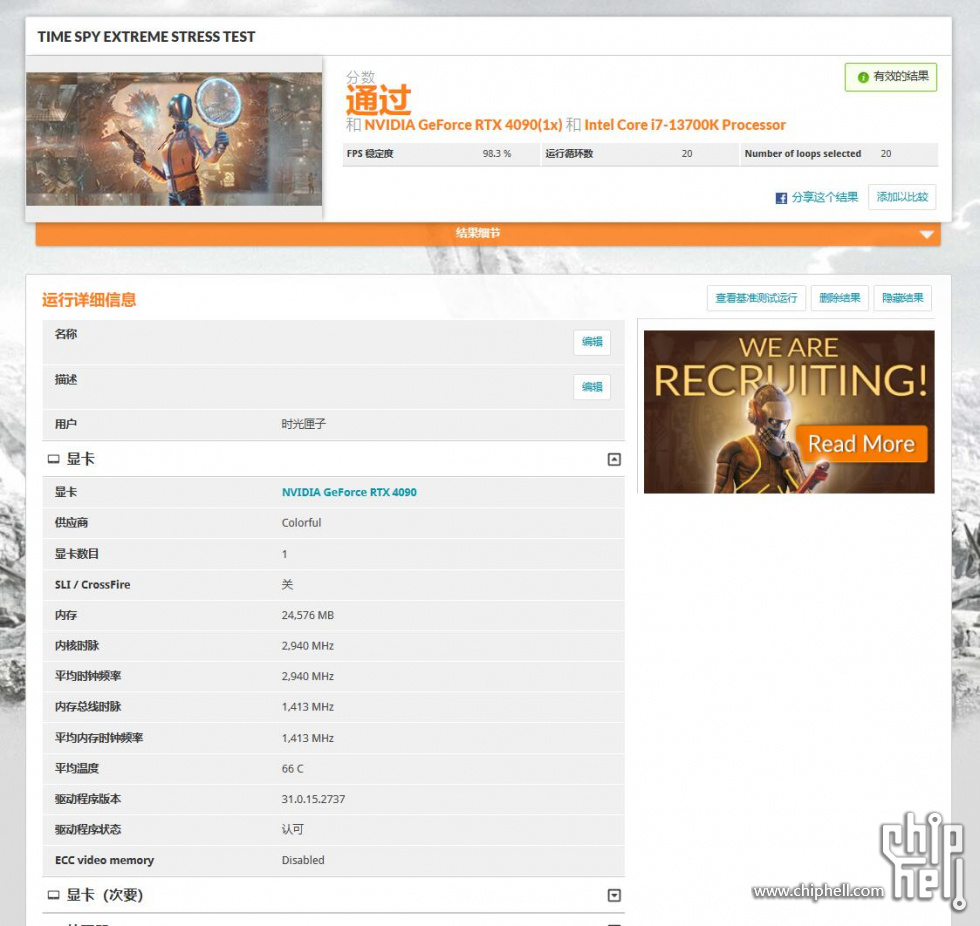Click the 隐藏结果 button

(902, 298)
